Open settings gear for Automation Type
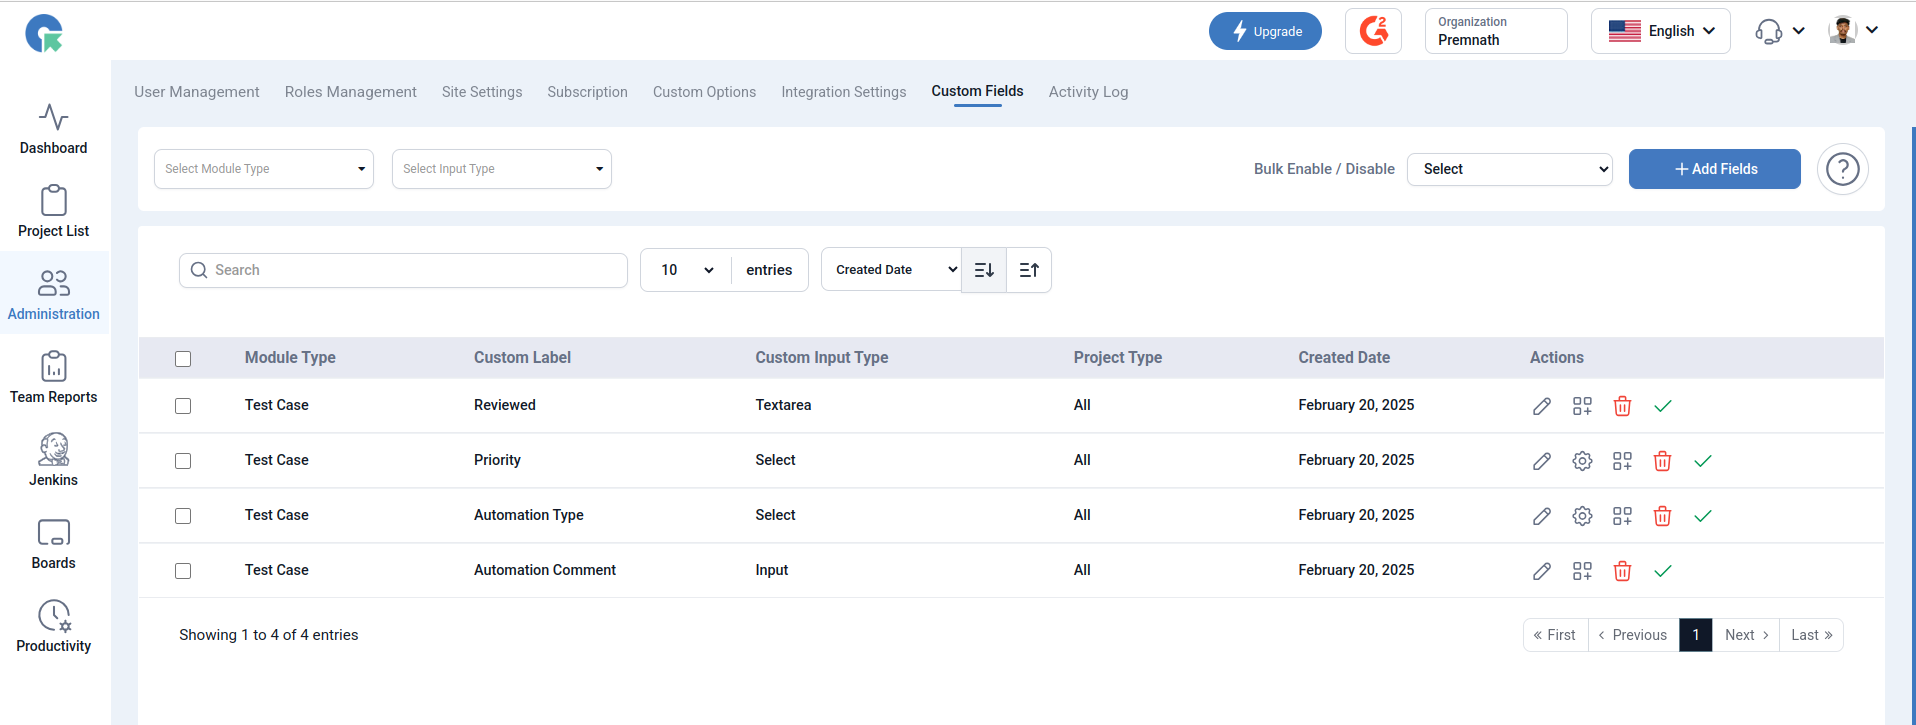 pos(1582,516)
